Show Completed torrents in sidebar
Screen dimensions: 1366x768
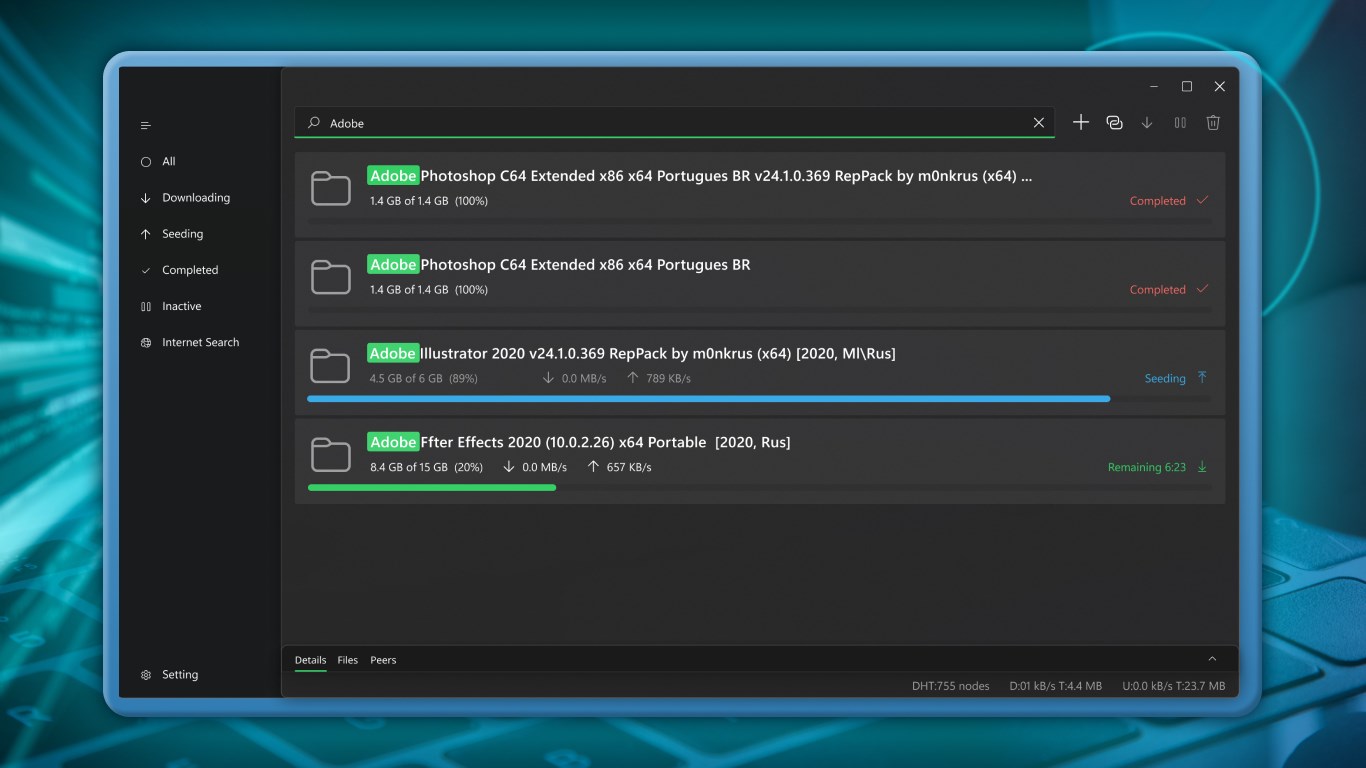coord(190,270)
